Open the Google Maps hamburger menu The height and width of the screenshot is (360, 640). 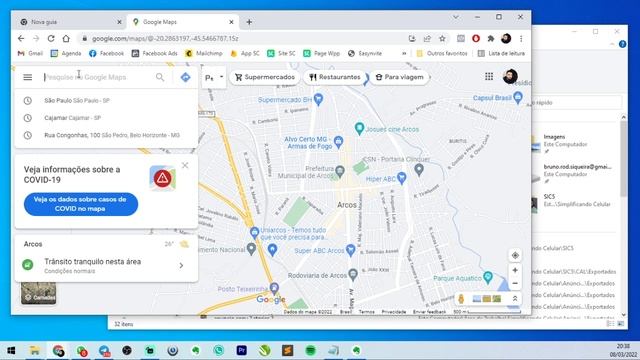pyautogui.click(x=27, y=77)
